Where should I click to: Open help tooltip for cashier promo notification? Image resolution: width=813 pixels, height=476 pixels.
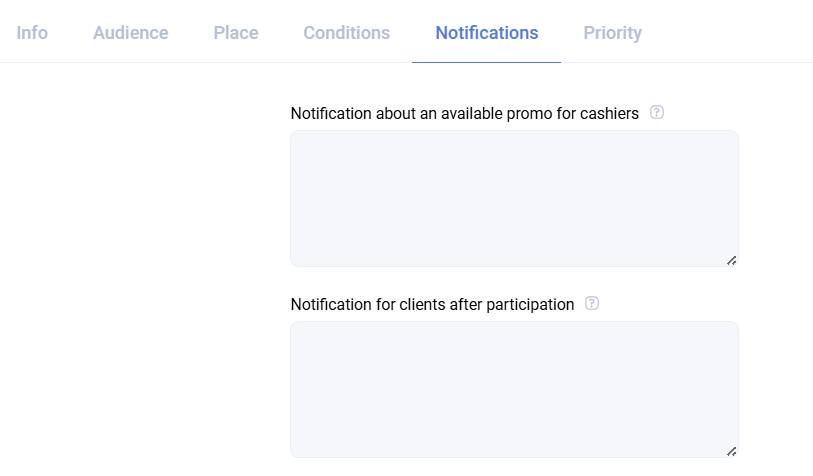click(x=657, y=113)
